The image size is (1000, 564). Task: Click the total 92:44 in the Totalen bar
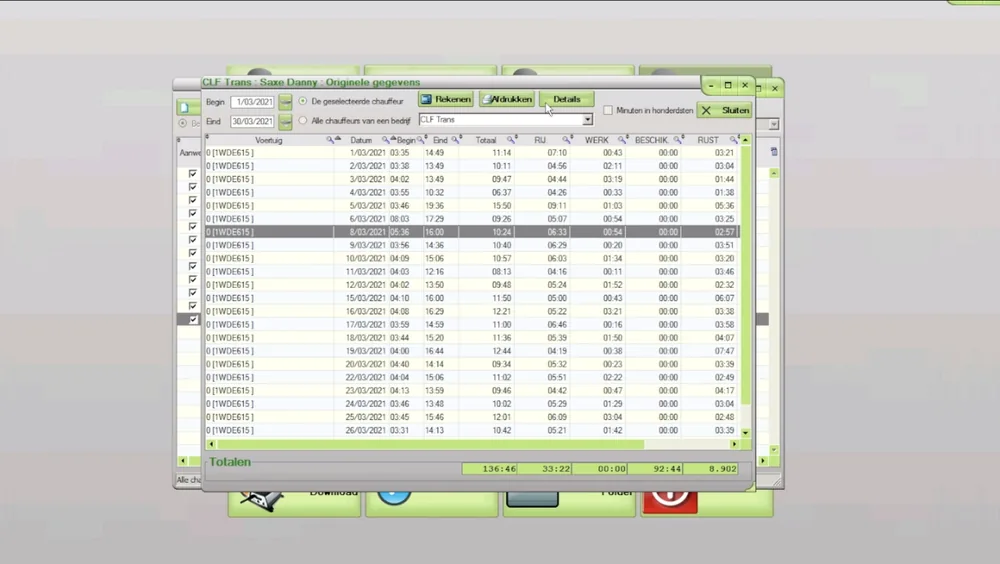[x=655, y=469]
